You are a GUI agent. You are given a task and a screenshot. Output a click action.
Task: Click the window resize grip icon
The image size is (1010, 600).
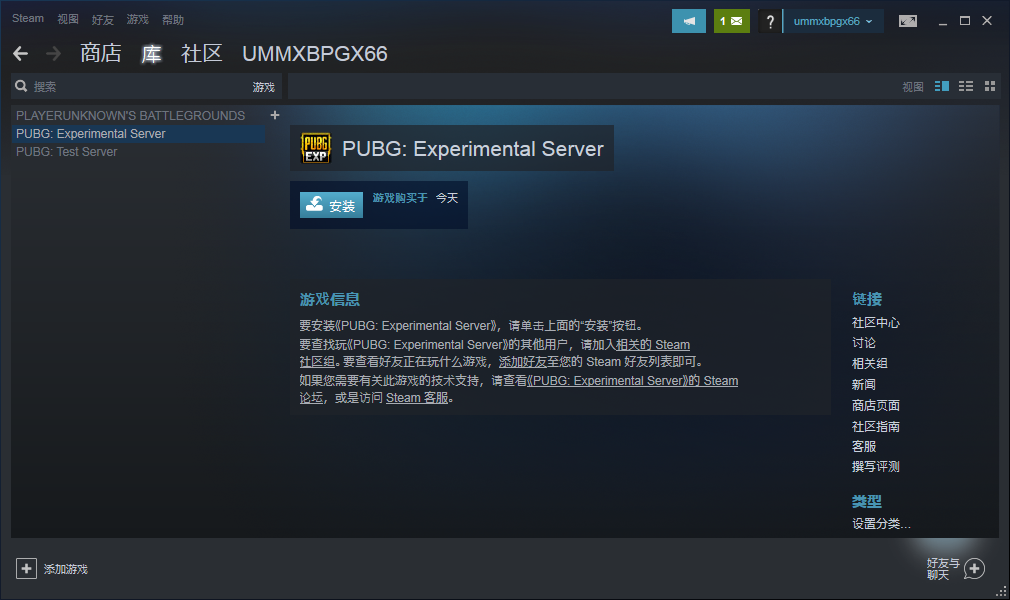(1001, 591)
